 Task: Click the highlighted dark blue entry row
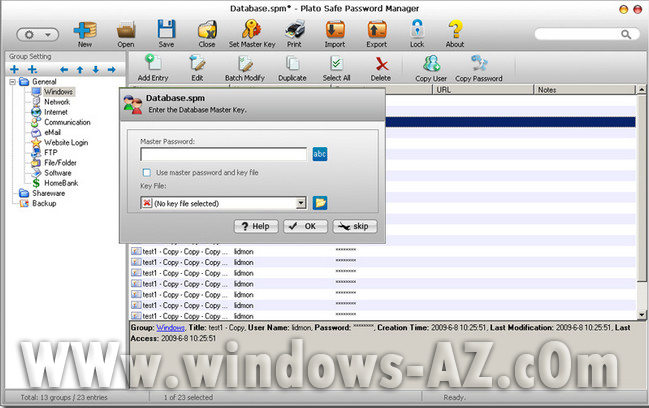click(510, 122)
